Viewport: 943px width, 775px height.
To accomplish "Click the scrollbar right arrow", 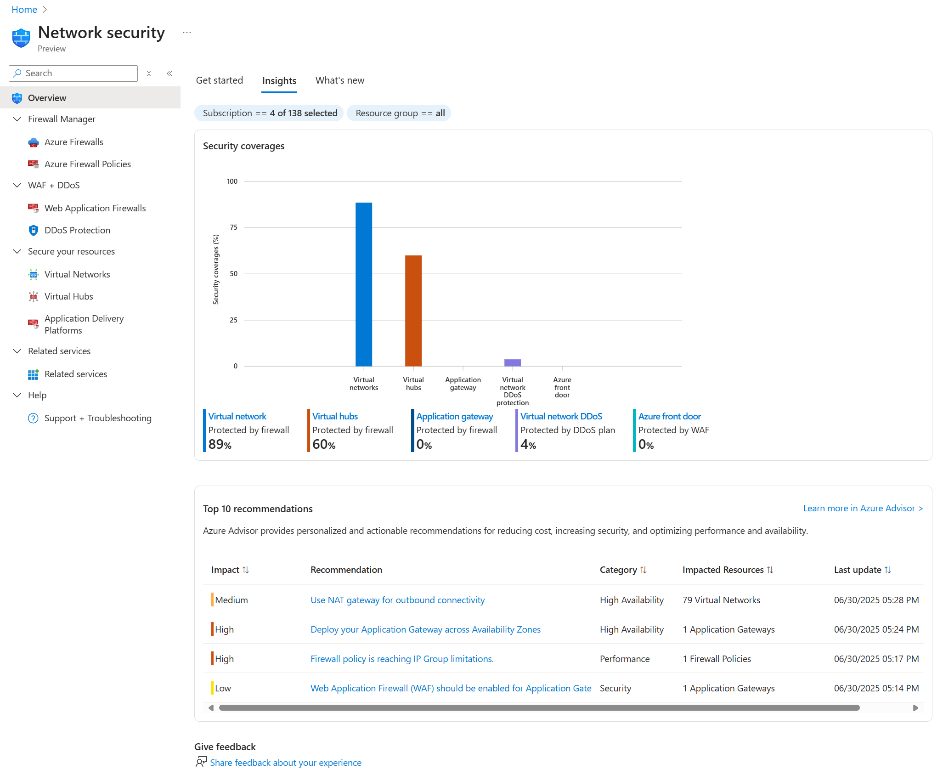I will click(915, 708).
